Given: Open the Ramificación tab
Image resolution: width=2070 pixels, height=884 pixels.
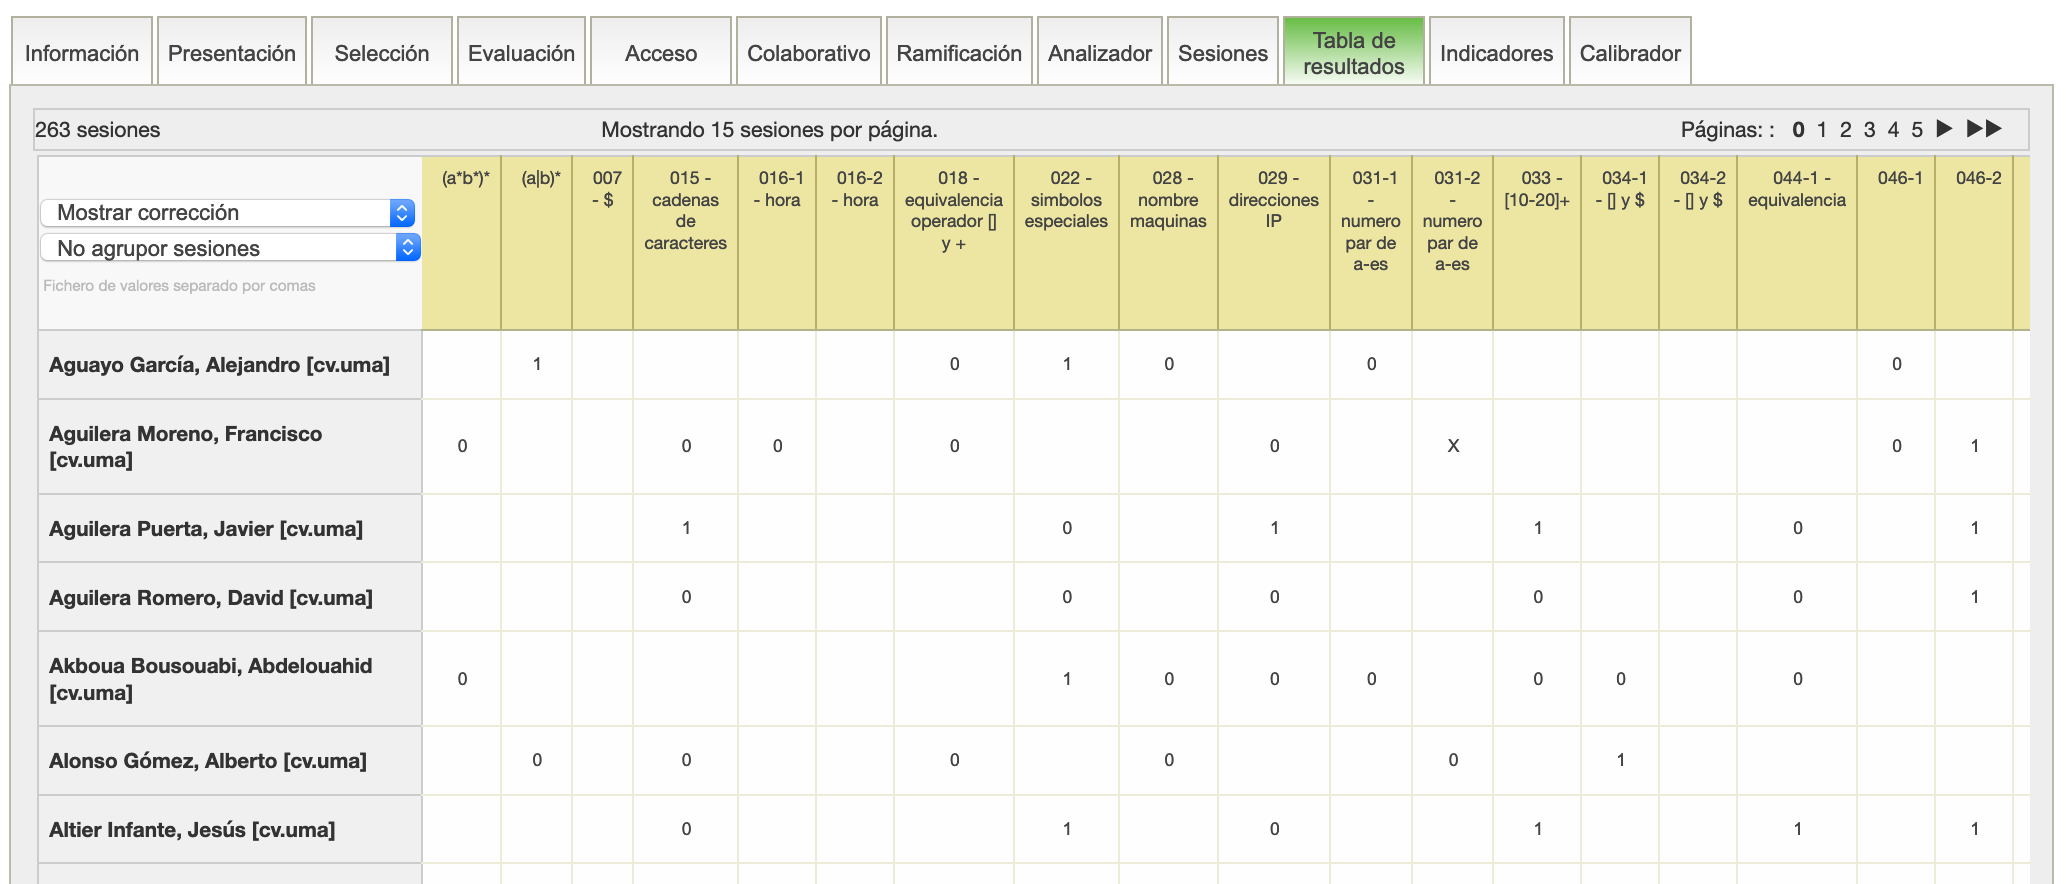Looking at the screenshot, I should pos(958,53).
